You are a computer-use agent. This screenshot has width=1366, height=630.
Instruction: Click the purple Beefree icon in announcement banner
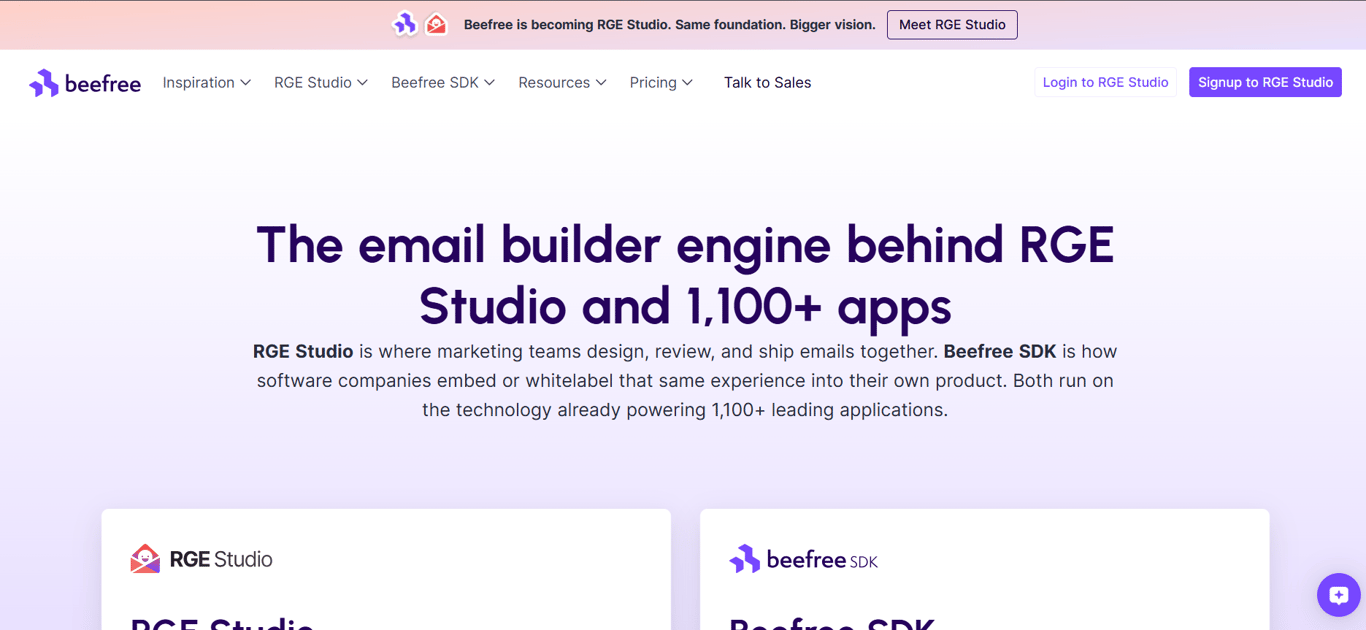405,24
